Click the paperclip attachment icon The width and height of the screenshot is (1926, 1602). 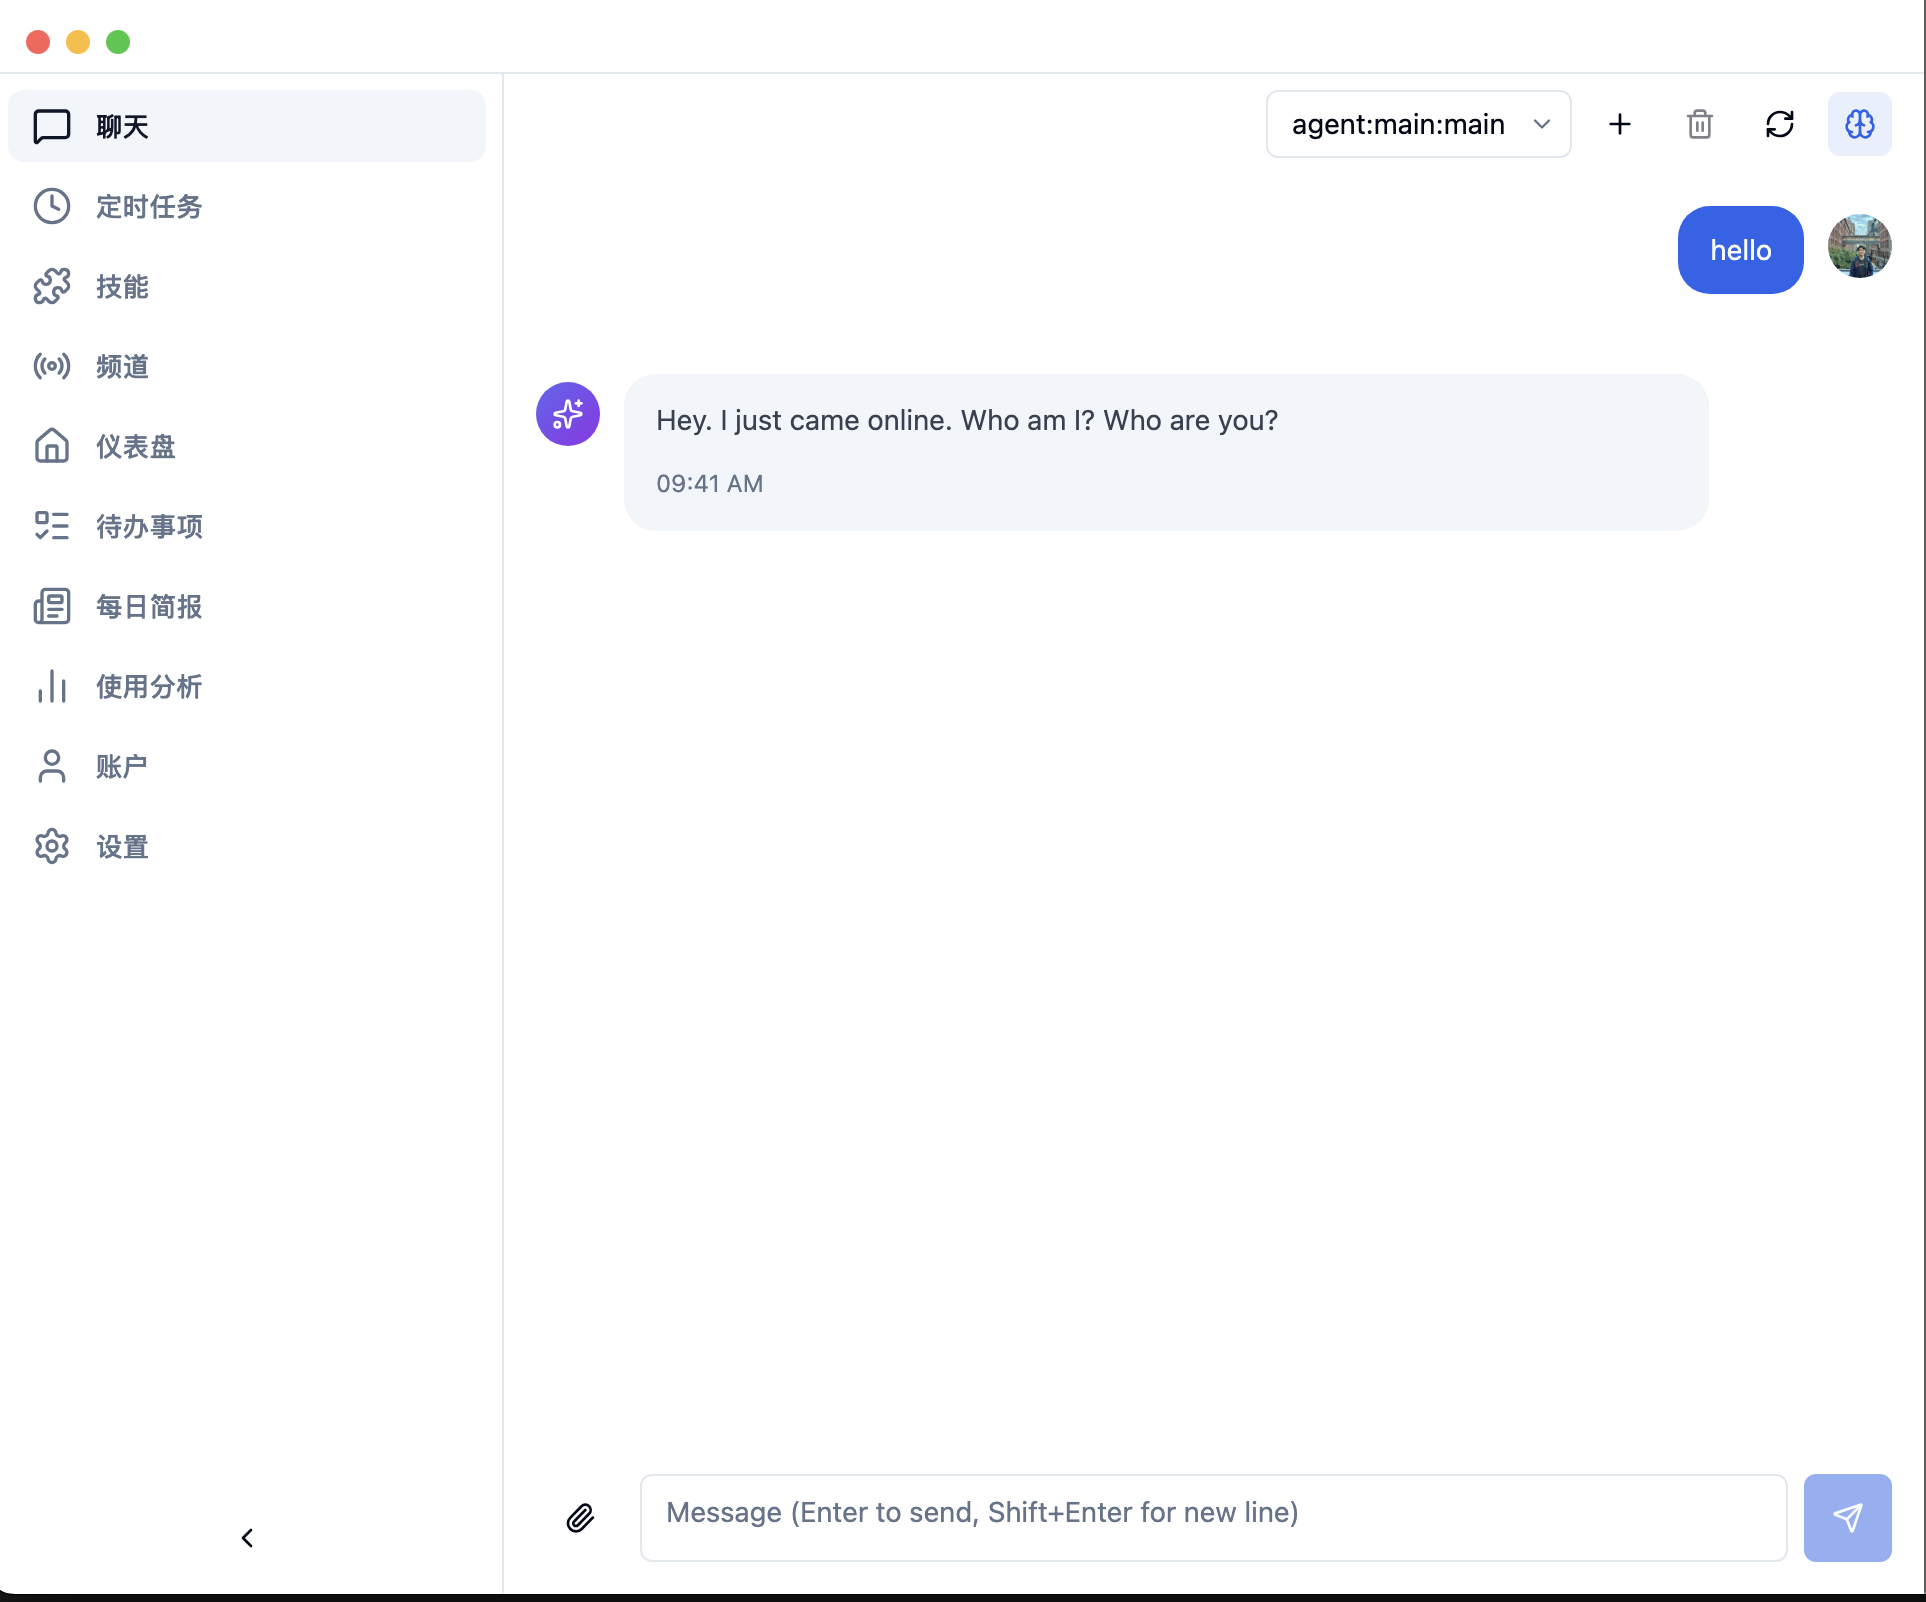pos(580,1517)
